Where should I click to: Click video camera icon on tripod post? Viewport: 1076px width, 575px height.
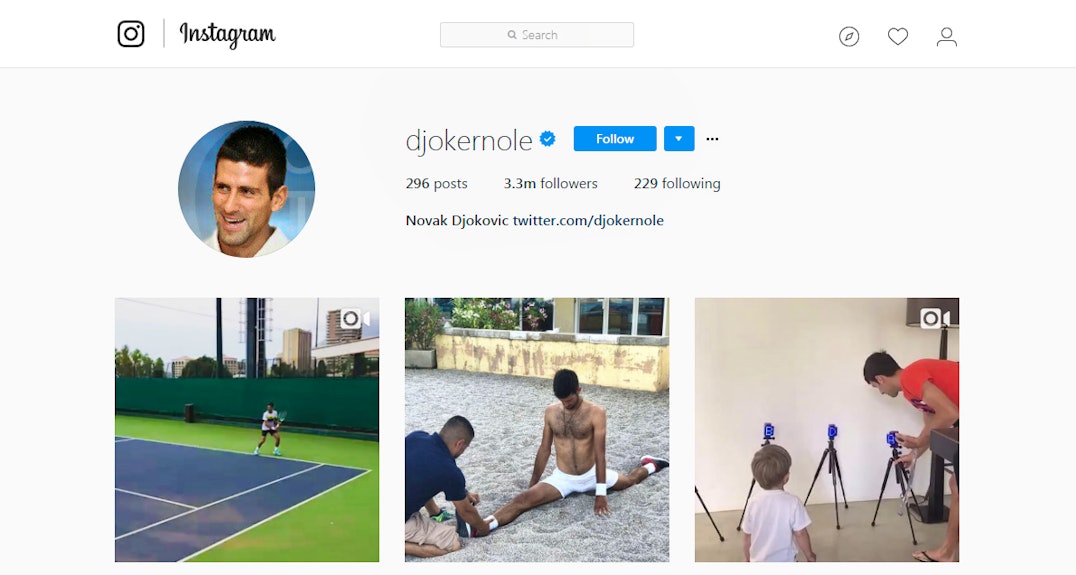(935, 318)
